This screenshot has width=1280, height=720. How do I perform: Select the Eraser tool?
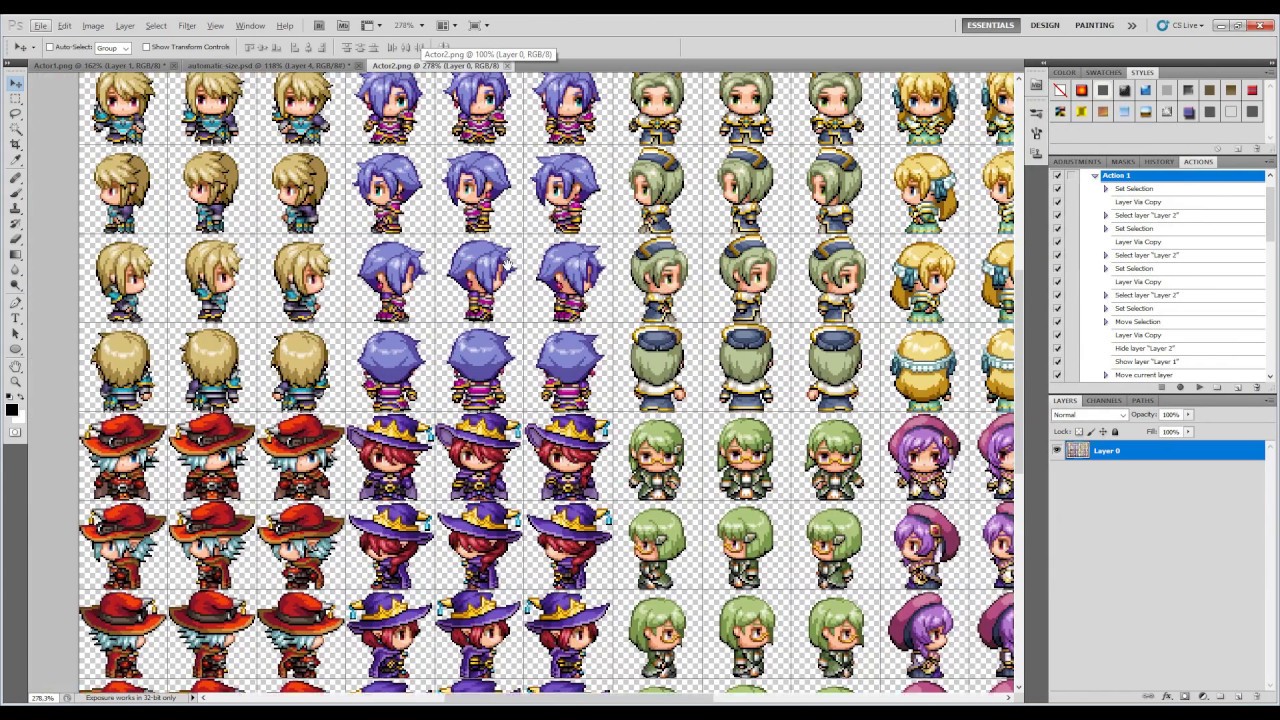click(16, 238)
